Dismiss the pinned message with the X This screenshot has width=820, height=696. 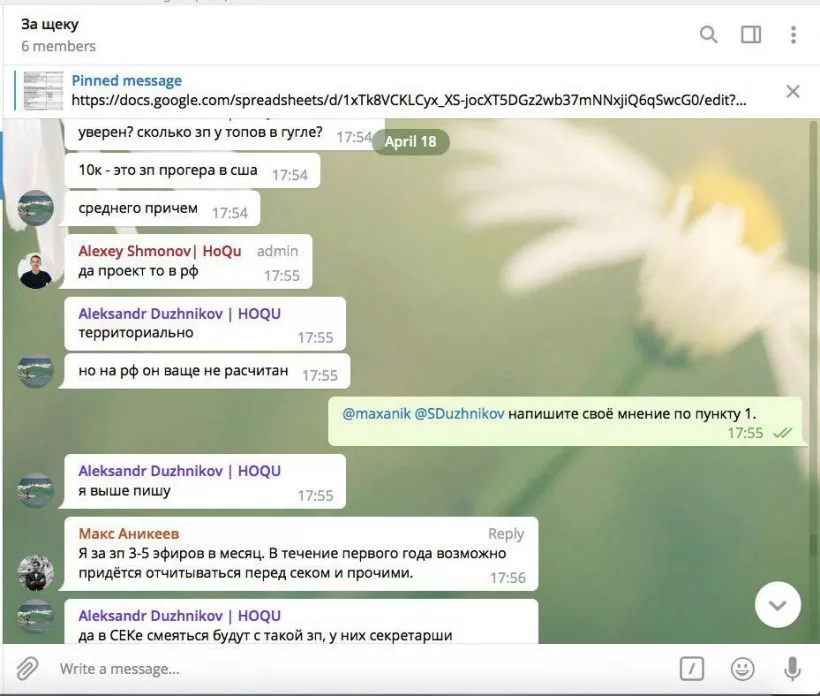point(793,90)
